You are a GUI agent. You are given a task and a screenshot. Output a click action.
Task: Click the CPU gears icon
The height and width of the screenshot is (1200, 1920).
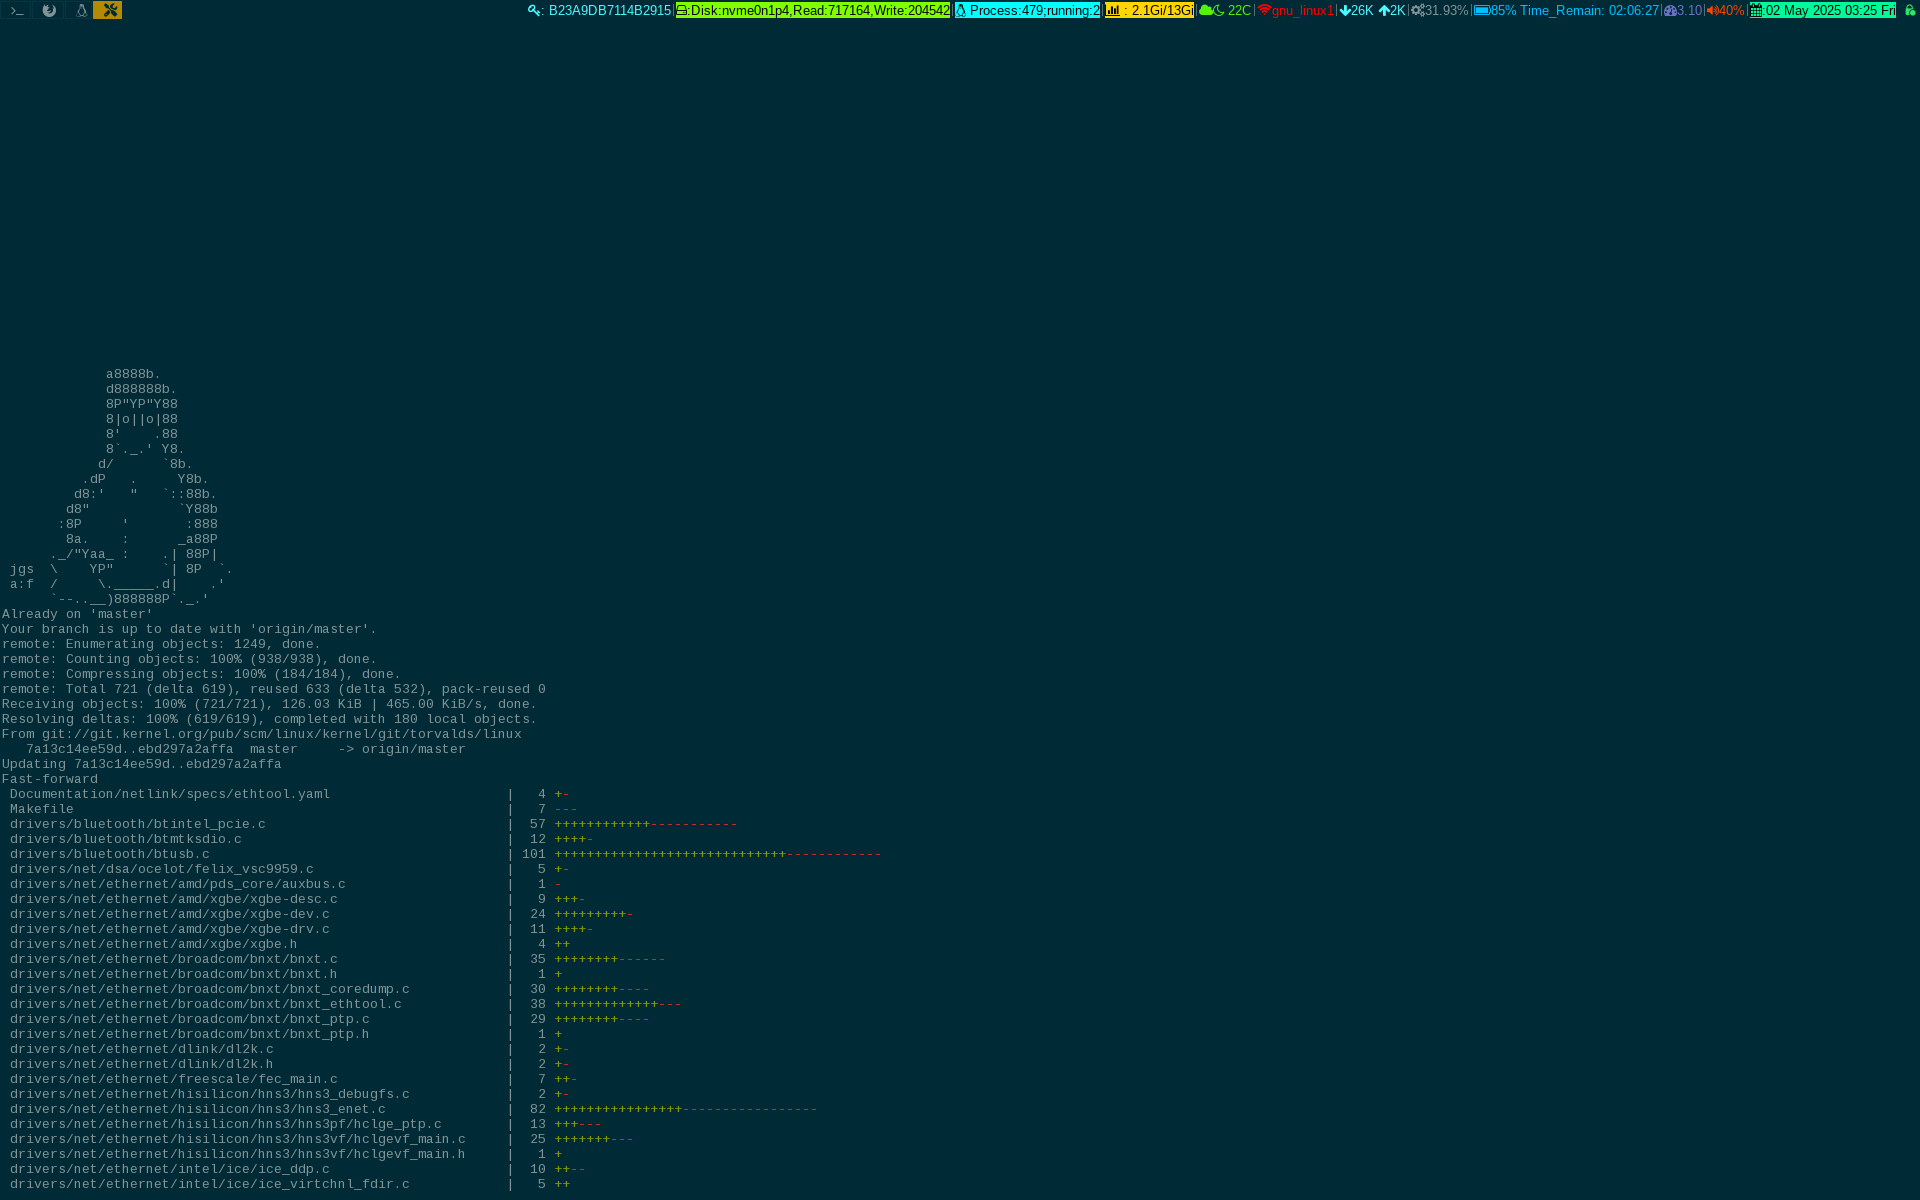coord(1417,10)
